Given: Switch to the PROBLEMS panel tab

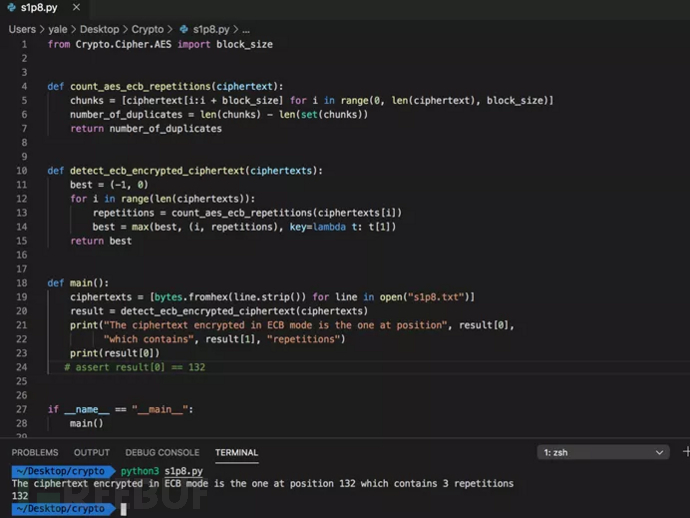Looking at the screenshot, I should pyautogui.click(x=35, y=453).
